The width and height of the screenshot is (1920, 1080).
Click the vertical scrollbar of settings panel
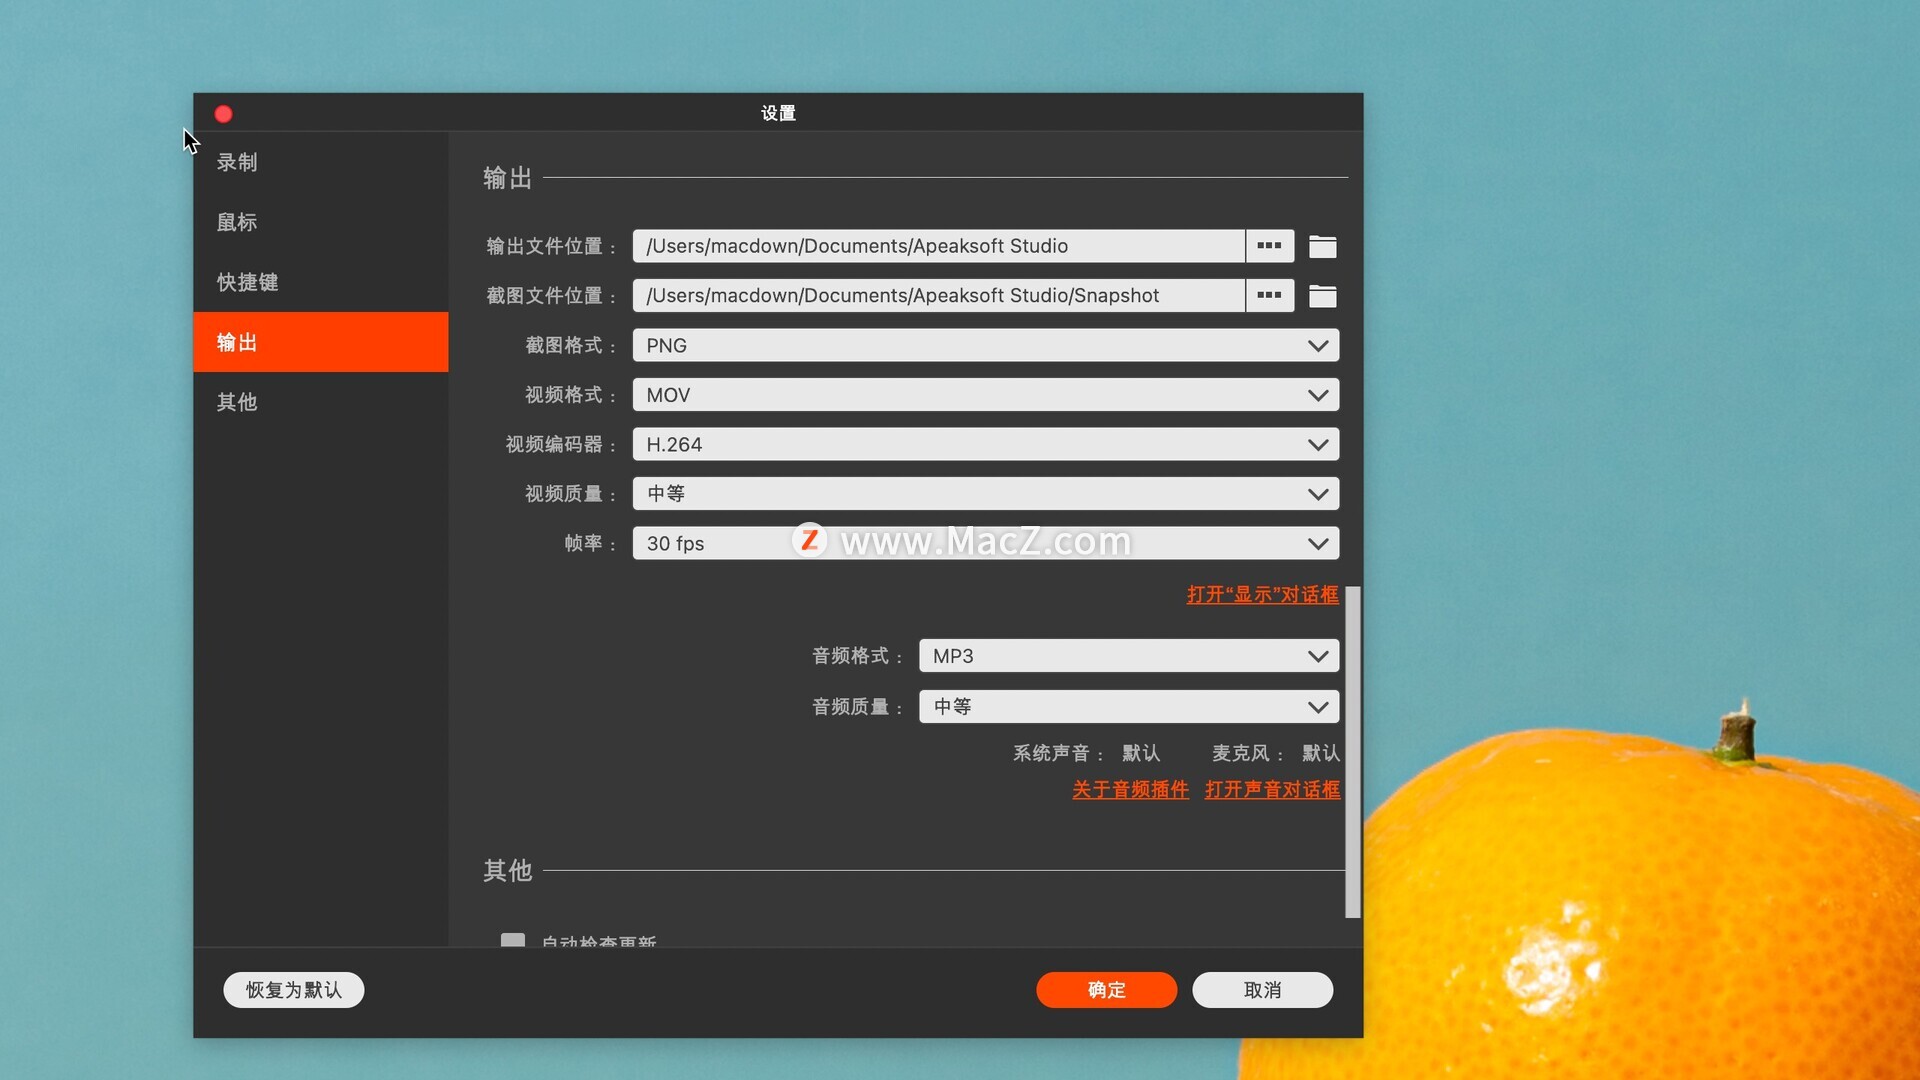coord(1352,752)
